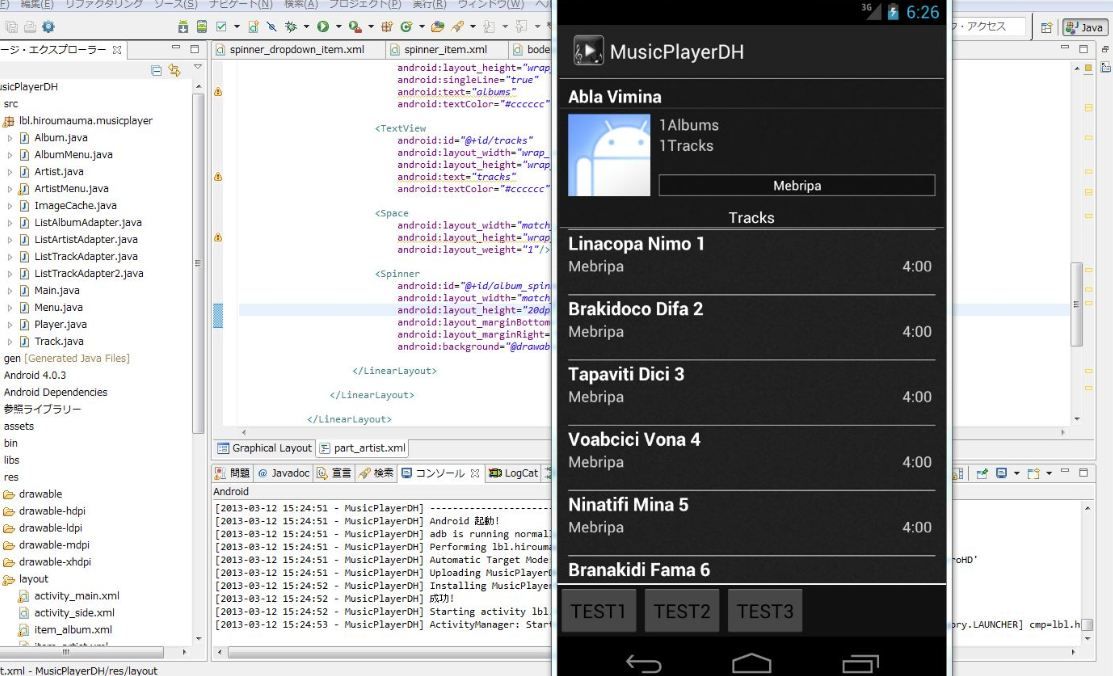Click the External Tools run icon
The width and height of the screenshot is (1113, 676).
pyautogui.click(x=355, y=27)
